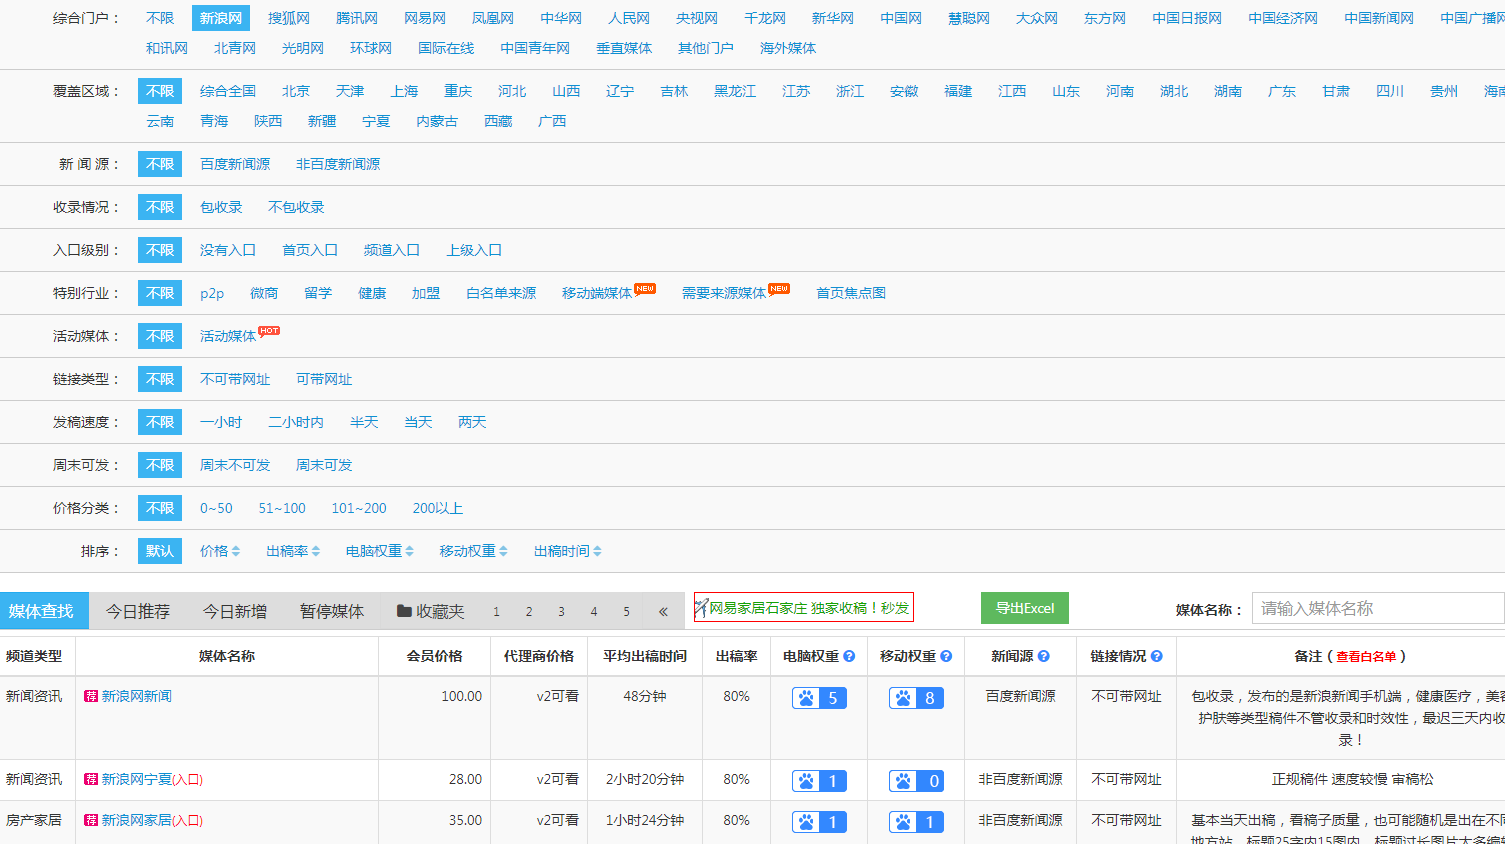
Task: Select 新浪网 portal filter
Action: click(221, 18)
